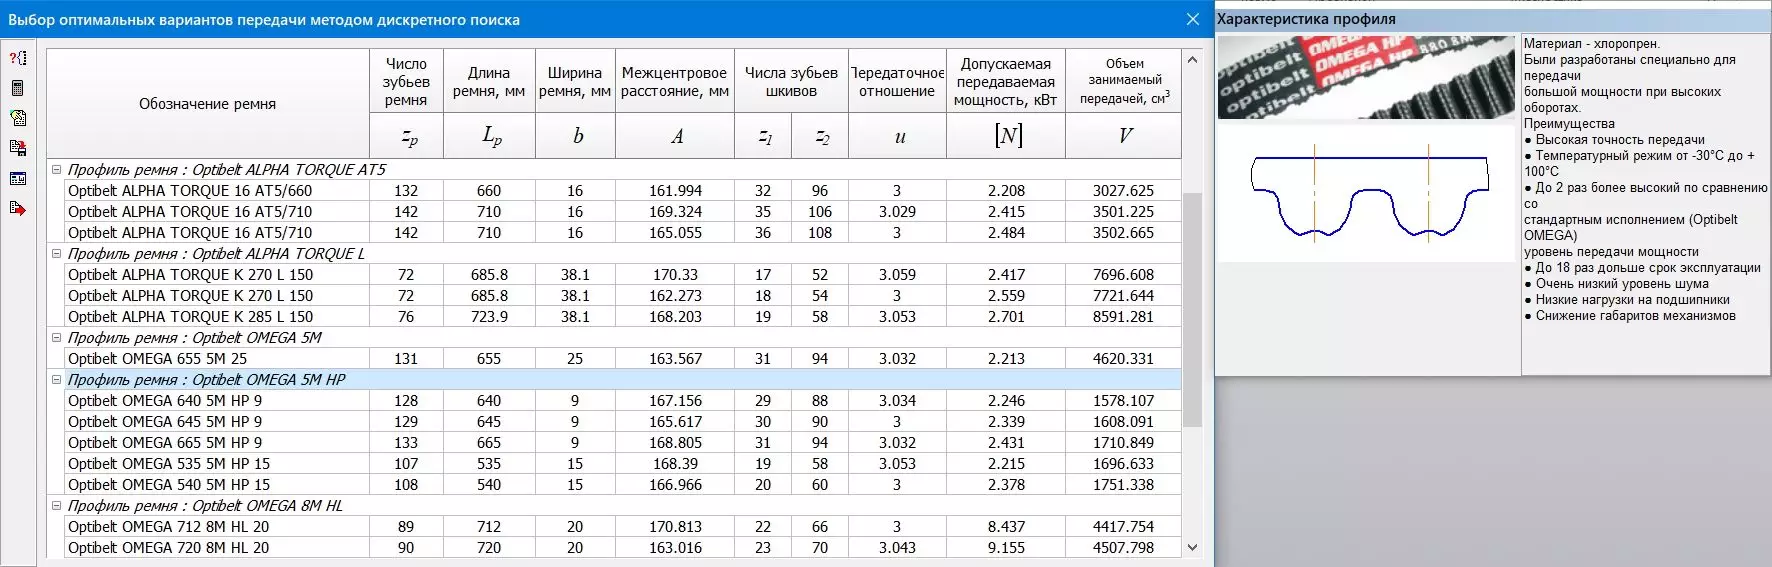Viewport: 1772px width, 567px height.
Task: Select row Optibelt OMEGA 535 5M HP 15
Action: [614, 464]
